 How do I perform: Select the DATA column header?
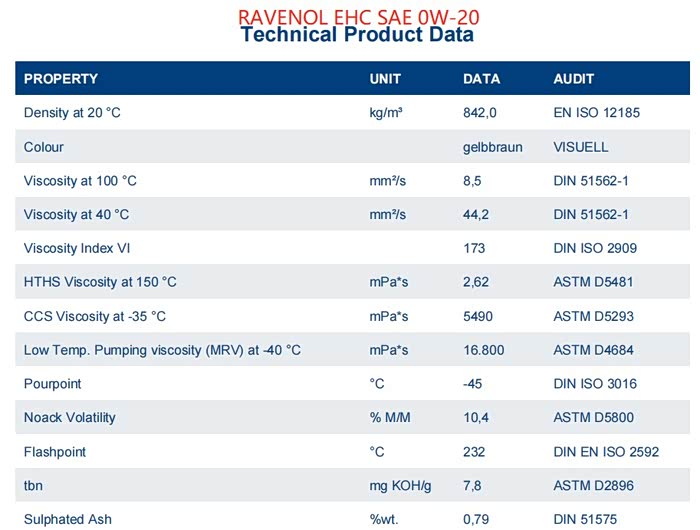[x=481, y=79]
